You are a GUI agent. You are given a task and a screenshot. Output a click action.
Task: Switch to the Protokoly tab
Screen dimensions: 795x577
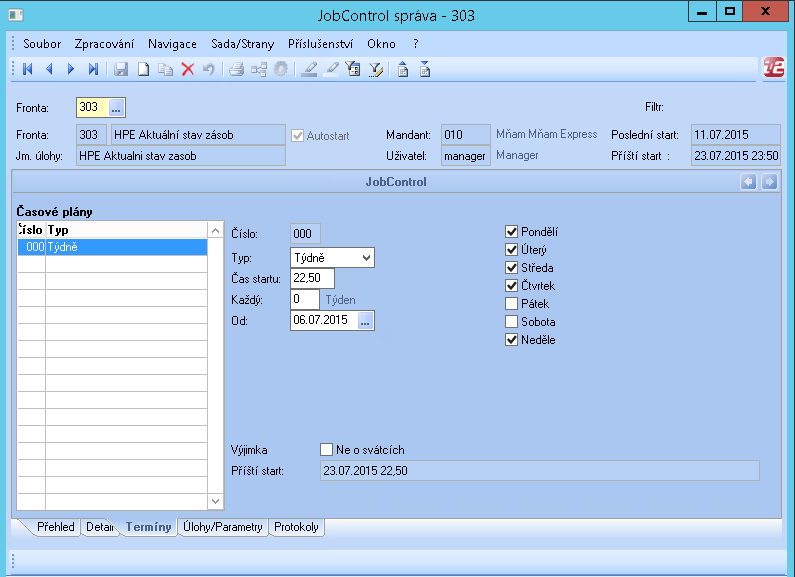pyautogui.click(x=296, y=527)
